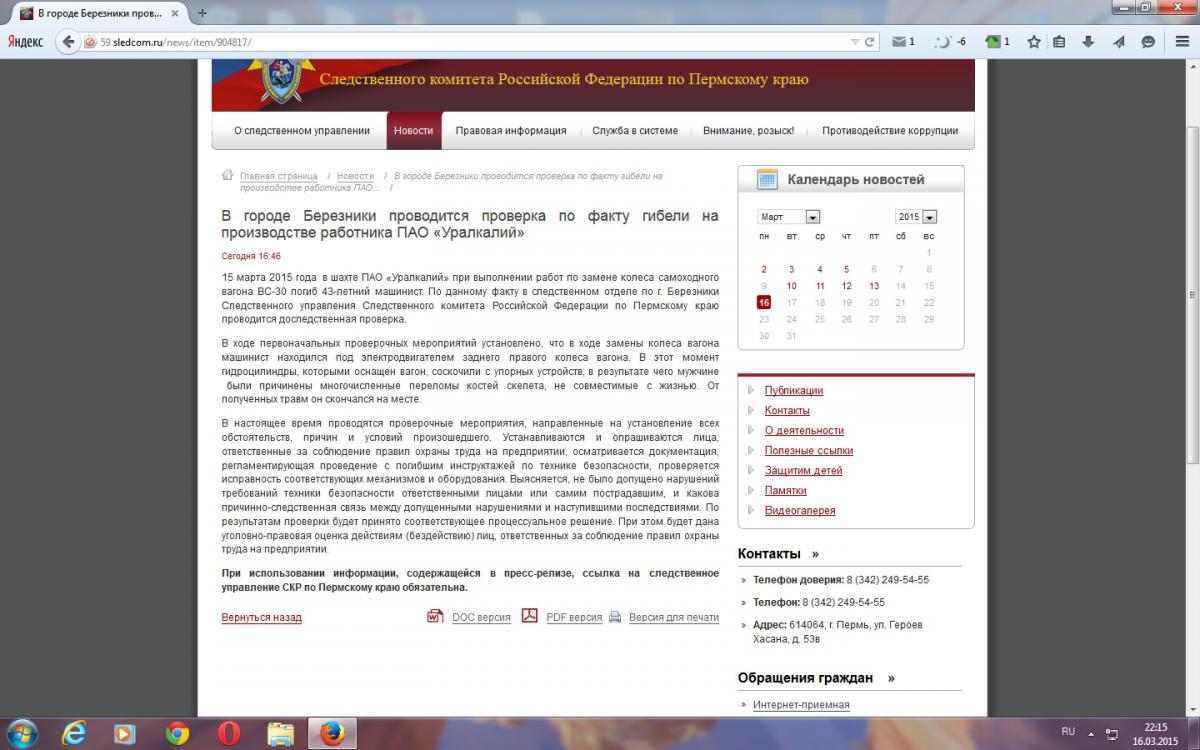Click the browser back arrow button
Viewport: 1200px width, 750px height.
tap(68, 42)
